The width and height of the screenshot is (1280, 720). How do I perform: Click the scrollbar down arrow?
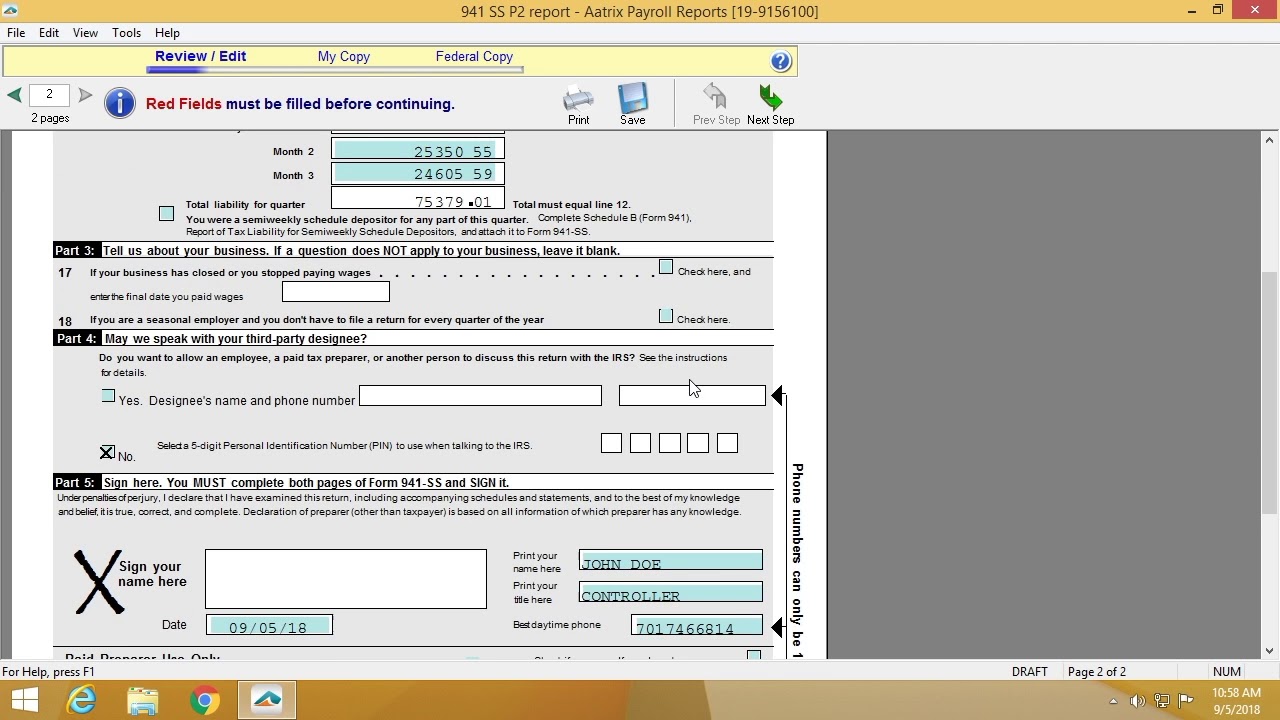(x=1269, y=651)
